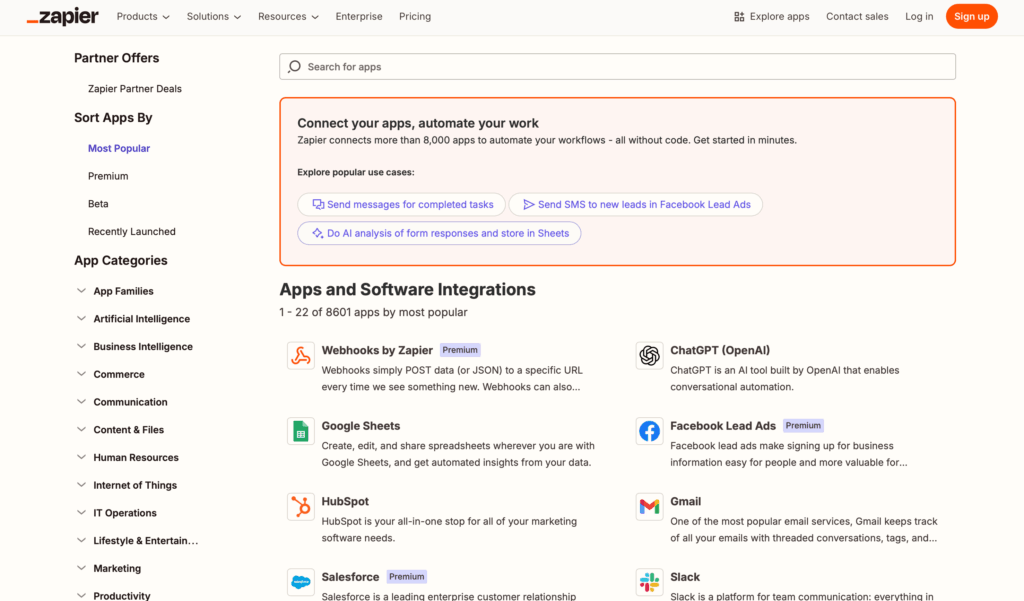Click 'Do AI analysis of form responses' chip
This screenshot has width=1024, height=601.
pos(439,233)
